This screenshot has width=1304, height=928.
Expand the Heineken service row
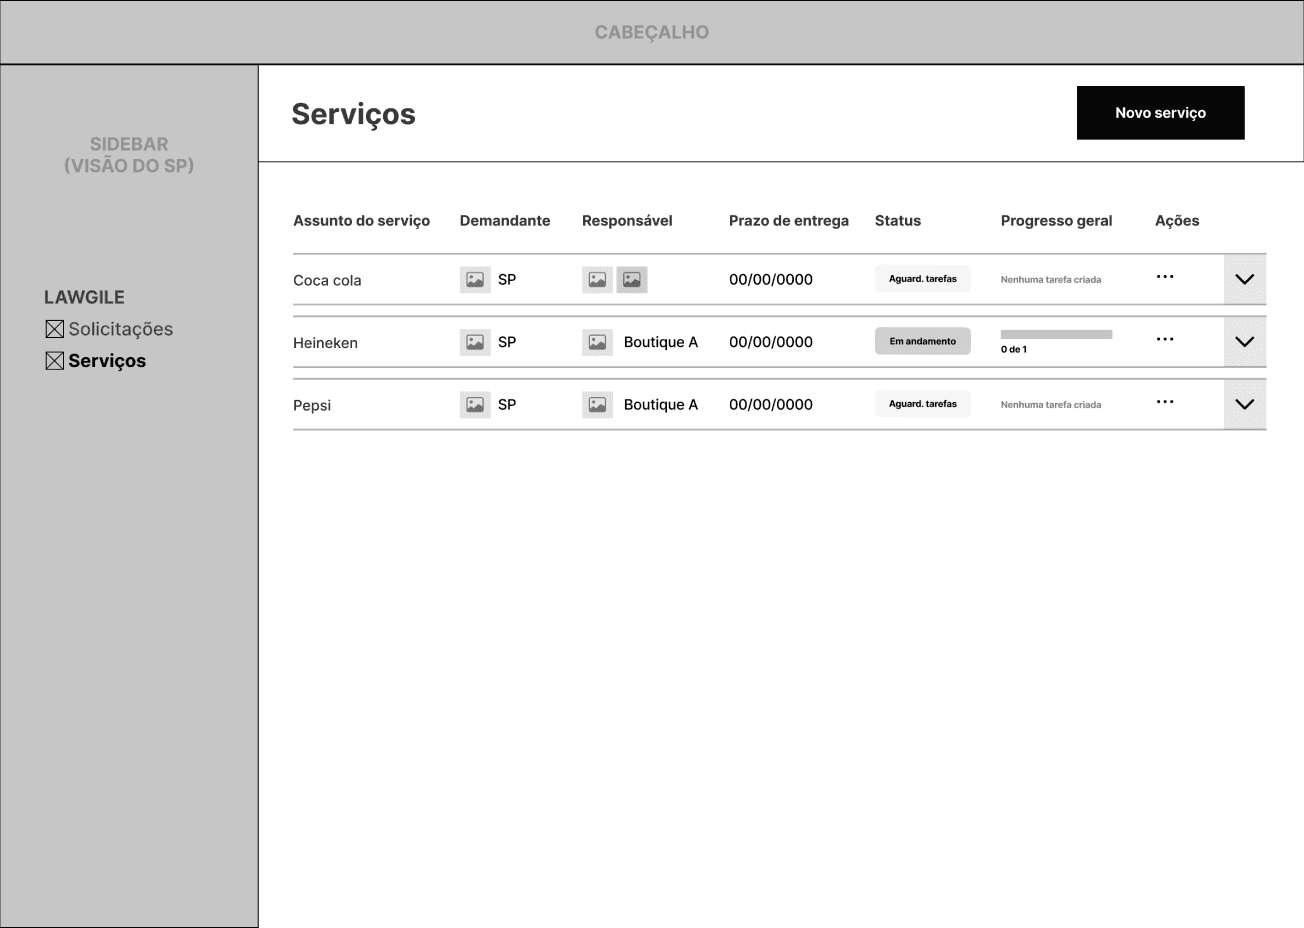[x=1245, y=342]
